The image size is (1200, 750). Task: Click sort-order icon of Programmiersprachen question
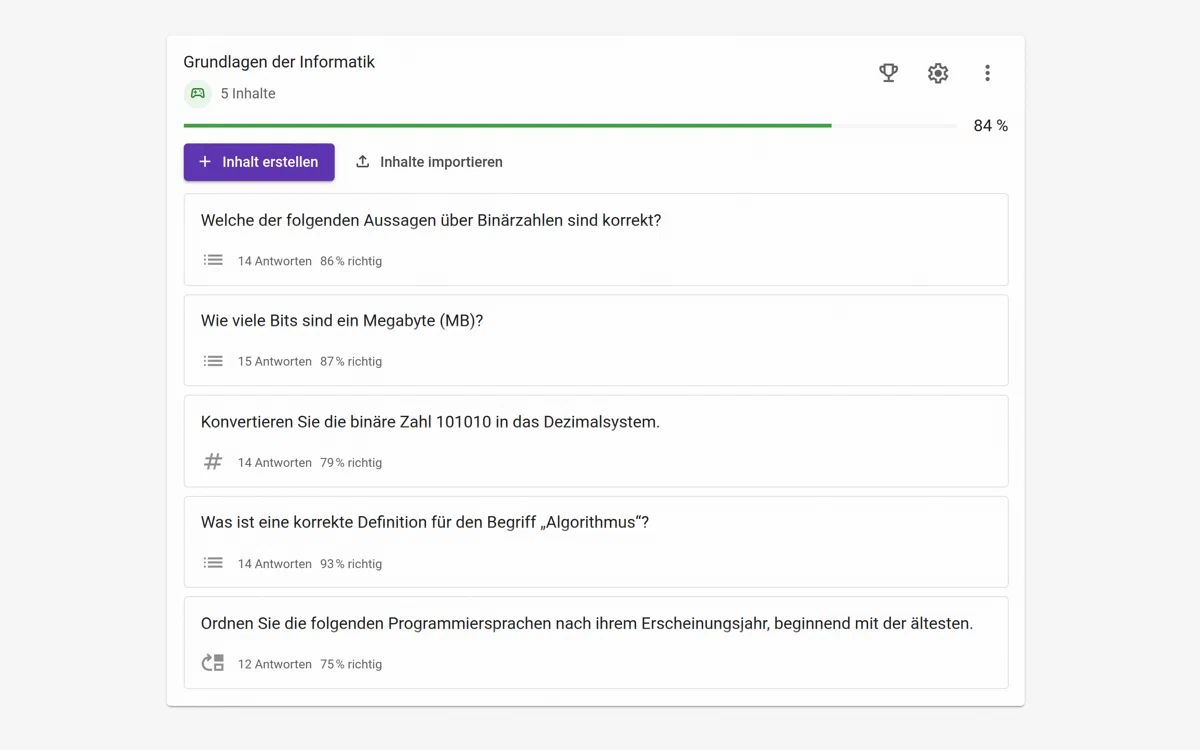tap(213, 663)
